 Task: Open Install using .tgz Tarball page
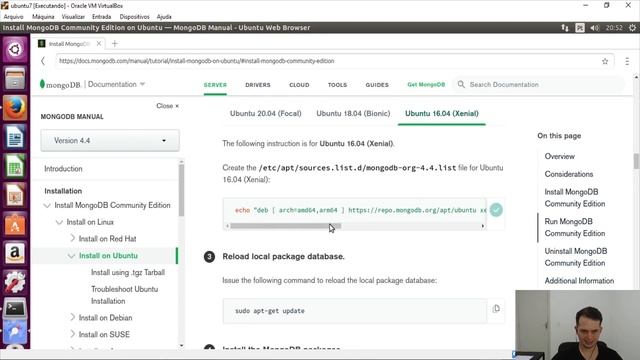tap(128, 272)
